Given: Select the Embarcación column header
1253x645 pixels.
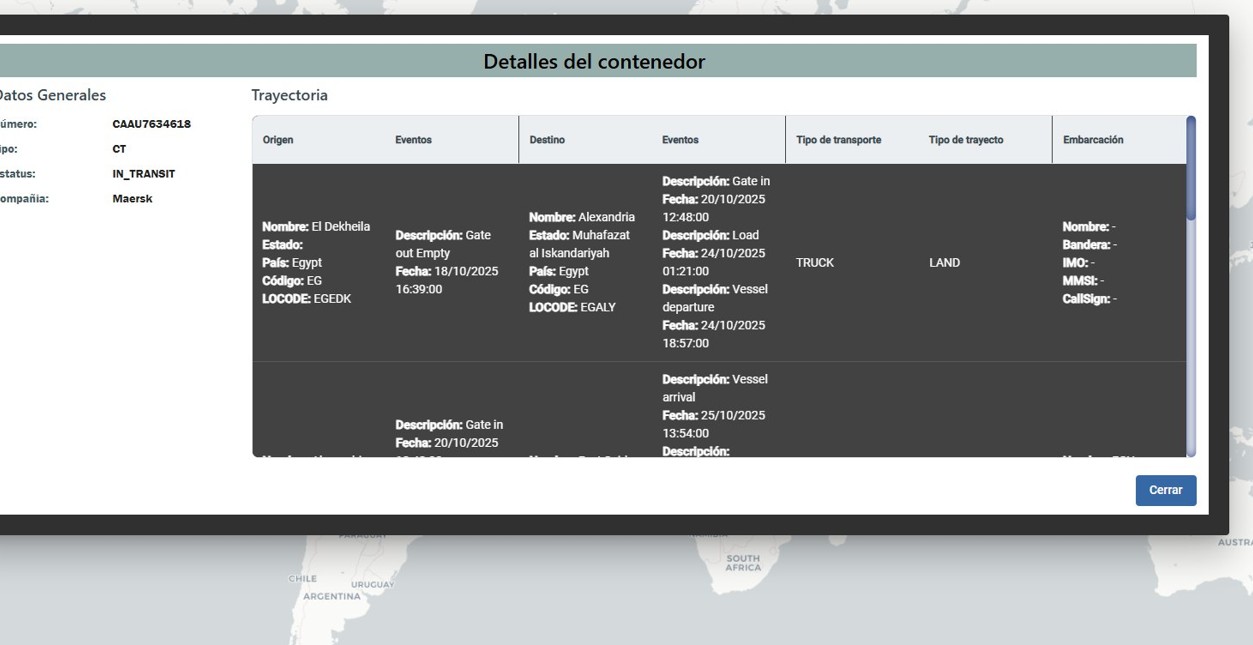Looking at the screenshot, I should pos(1093,140).
